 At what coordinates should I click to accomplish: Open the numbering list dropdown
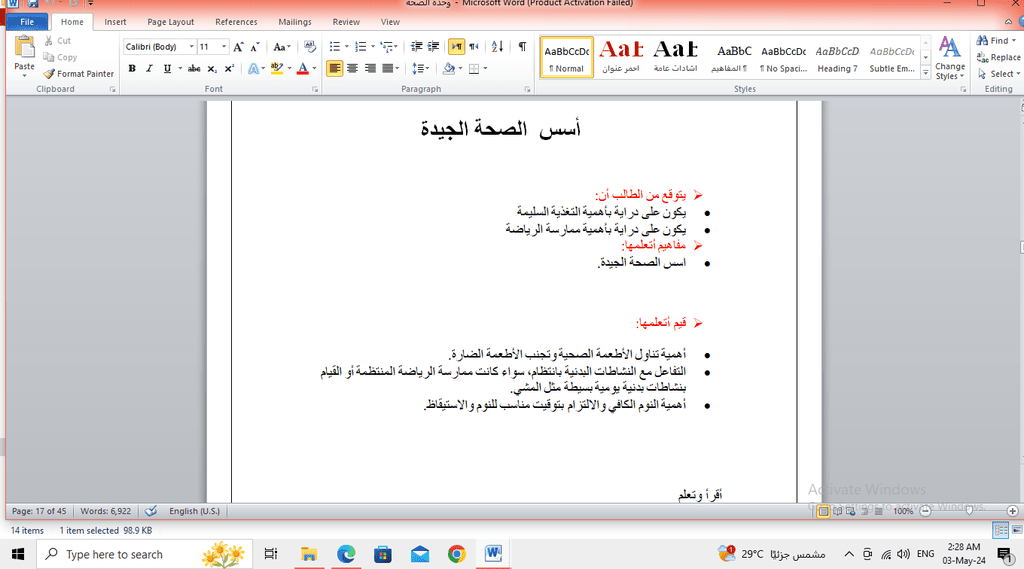coord(372,47)
